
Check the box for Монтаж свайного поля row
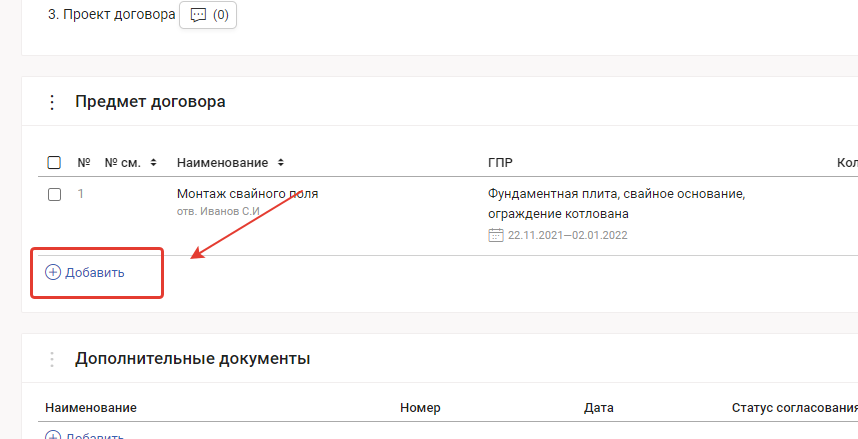coord(54,194)
